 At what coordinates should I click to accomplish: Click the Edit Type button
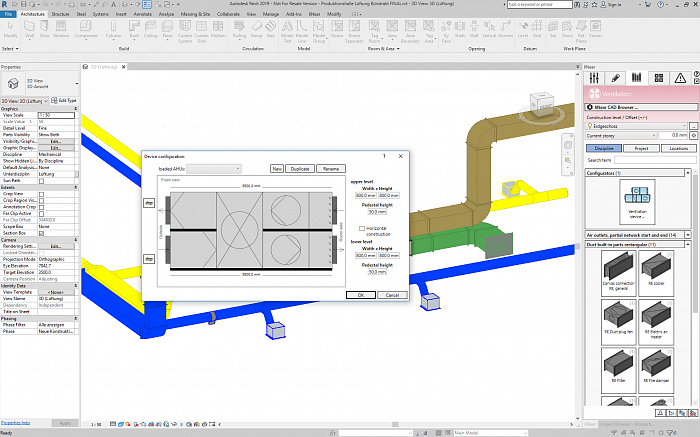pyautogui.click(x=64, y=100)
